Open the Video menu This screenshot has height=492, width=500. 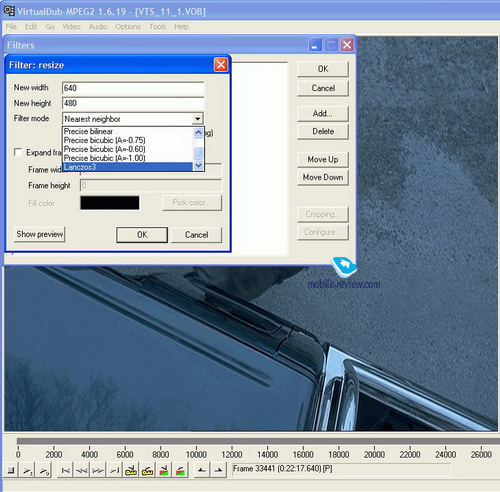[71, 27]
